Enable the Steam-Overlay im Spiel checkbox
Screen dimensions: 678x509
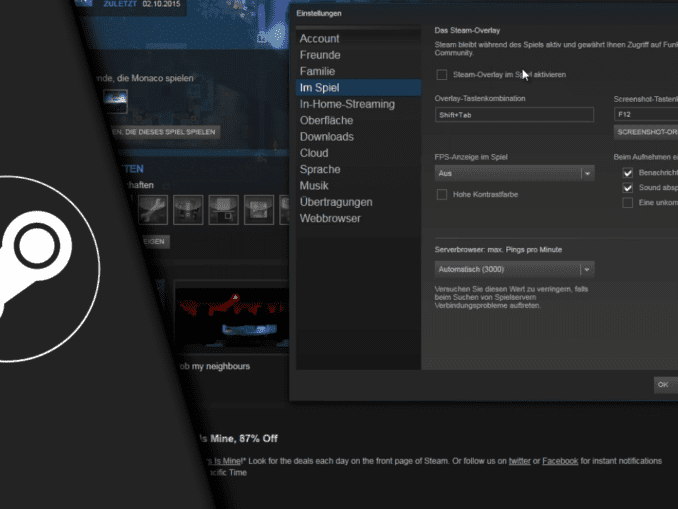442,75
